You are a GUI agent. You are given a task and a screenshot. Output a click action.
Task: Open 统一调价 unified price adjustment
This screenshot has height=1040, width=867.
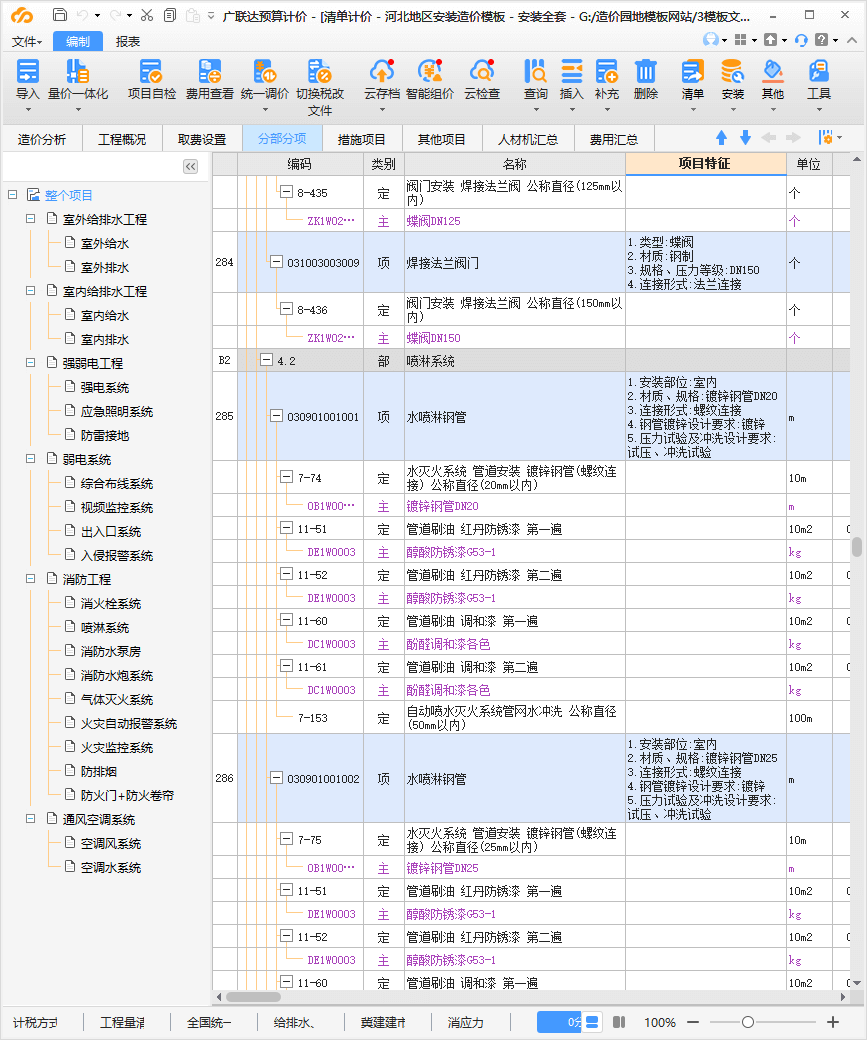tap(264, 72)
